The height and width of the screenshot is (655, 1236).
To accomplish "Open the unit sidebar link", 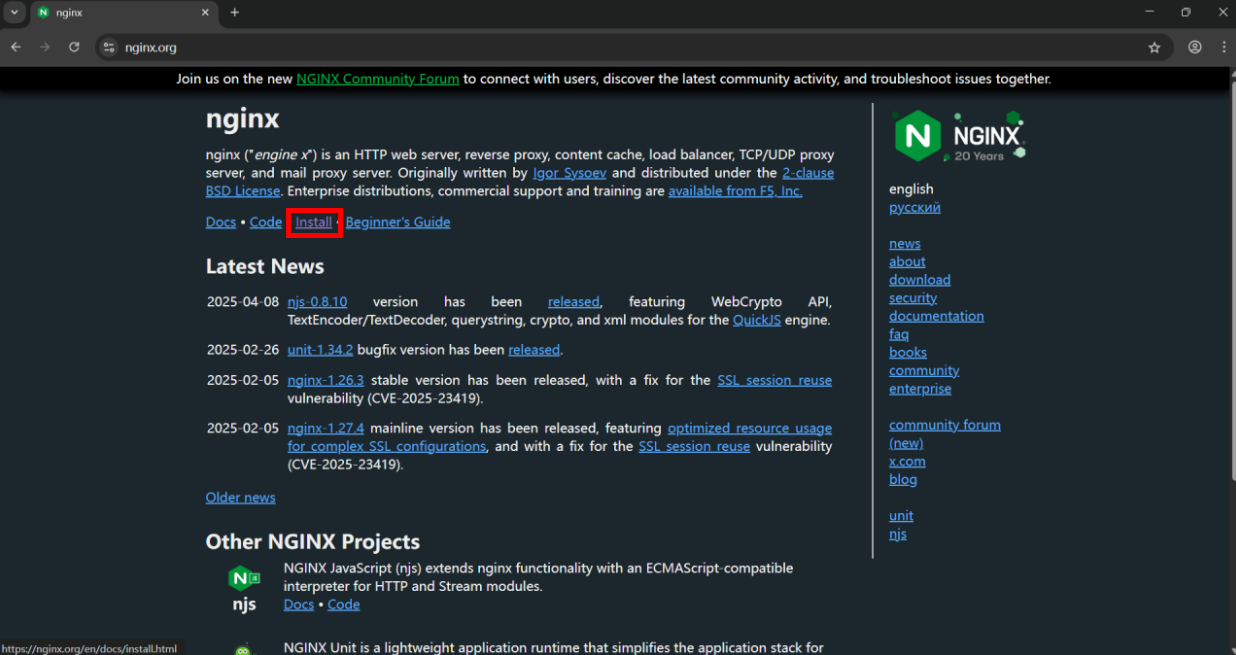I will [901, 516].
